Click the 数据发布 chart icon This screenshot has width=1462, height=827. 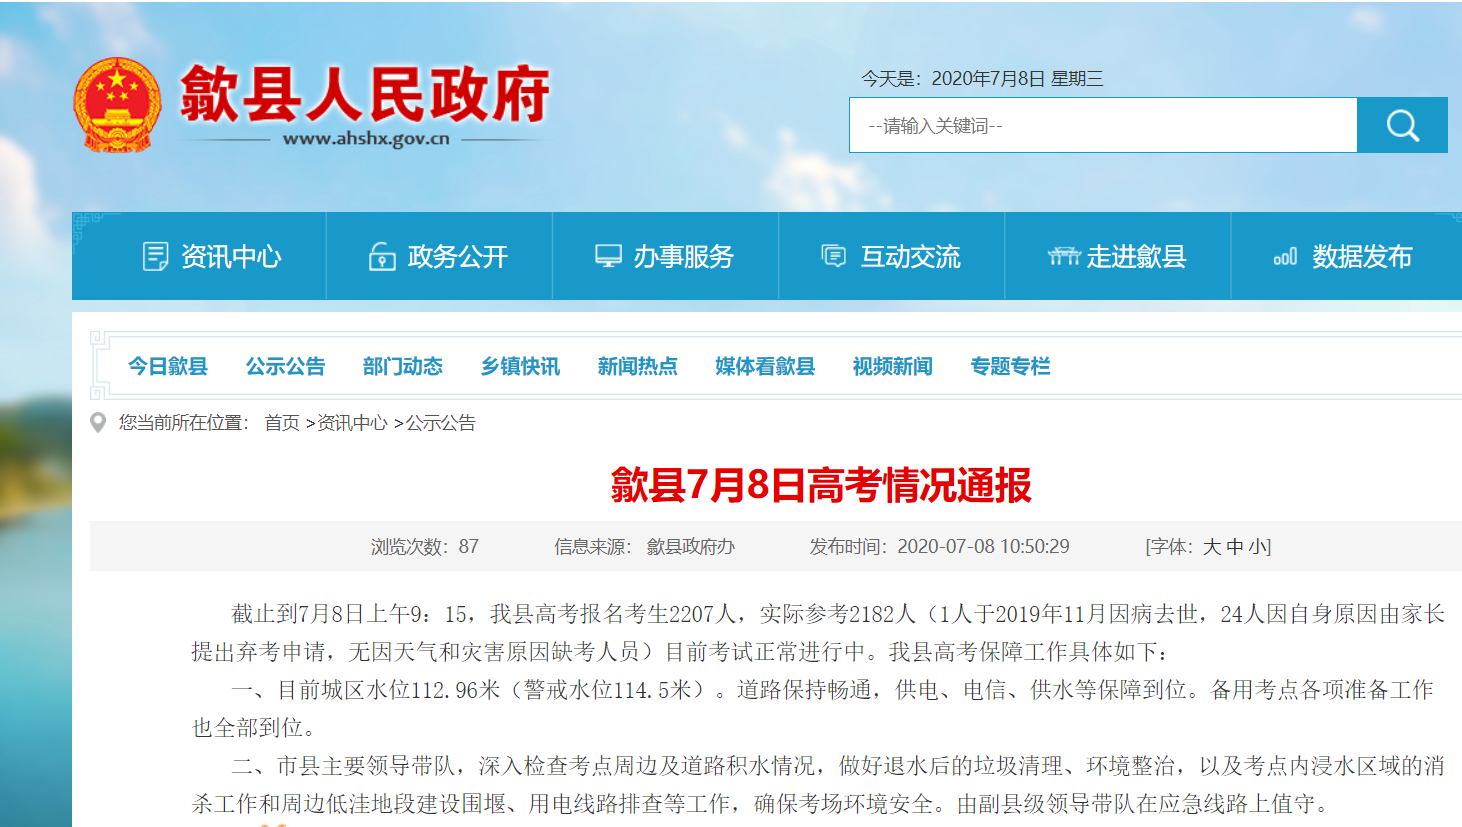pos(1285,257)
